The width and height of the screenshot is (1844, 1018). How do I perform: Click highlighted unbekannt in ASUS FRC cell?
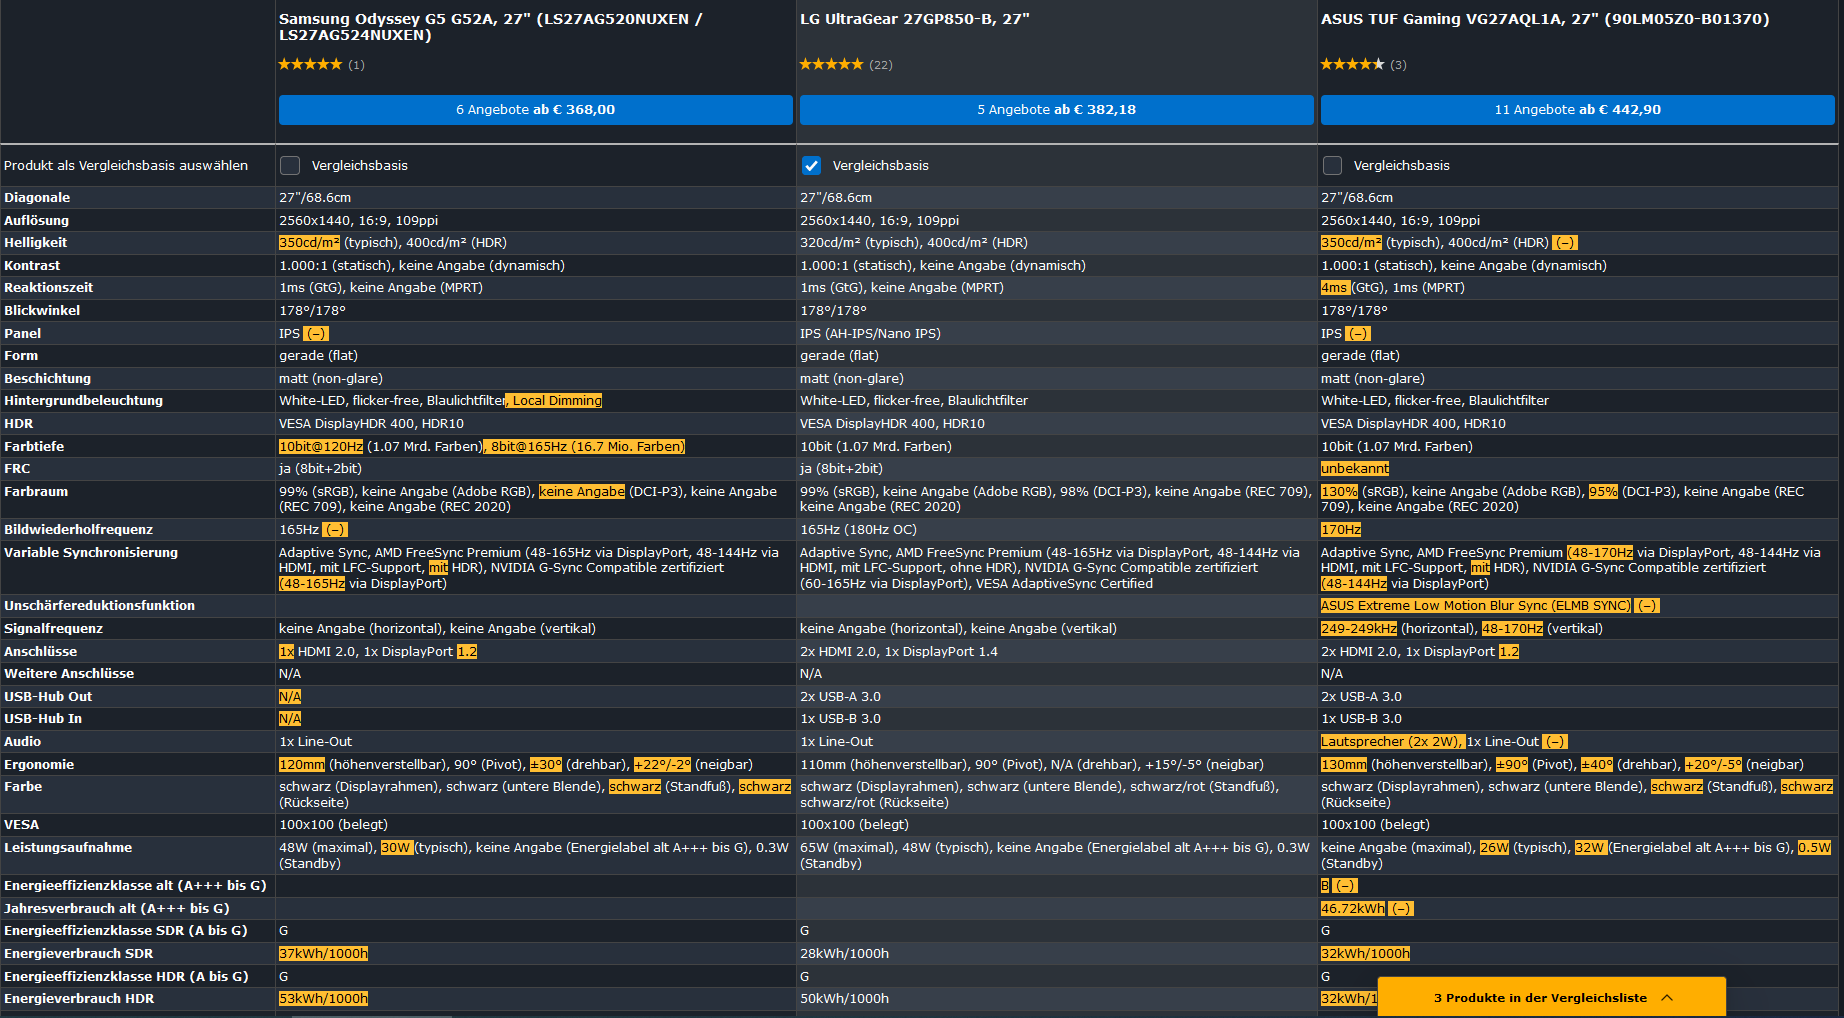[1355, 469]
